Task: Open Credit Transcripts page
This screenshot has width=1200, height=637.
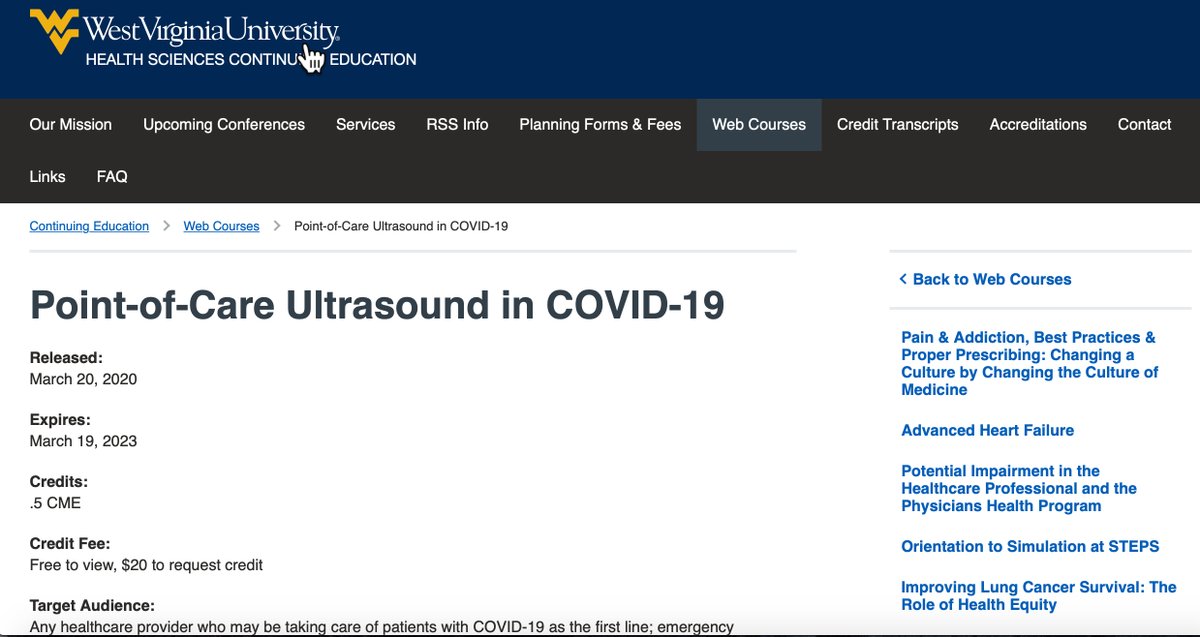Action: pos(898,125)
